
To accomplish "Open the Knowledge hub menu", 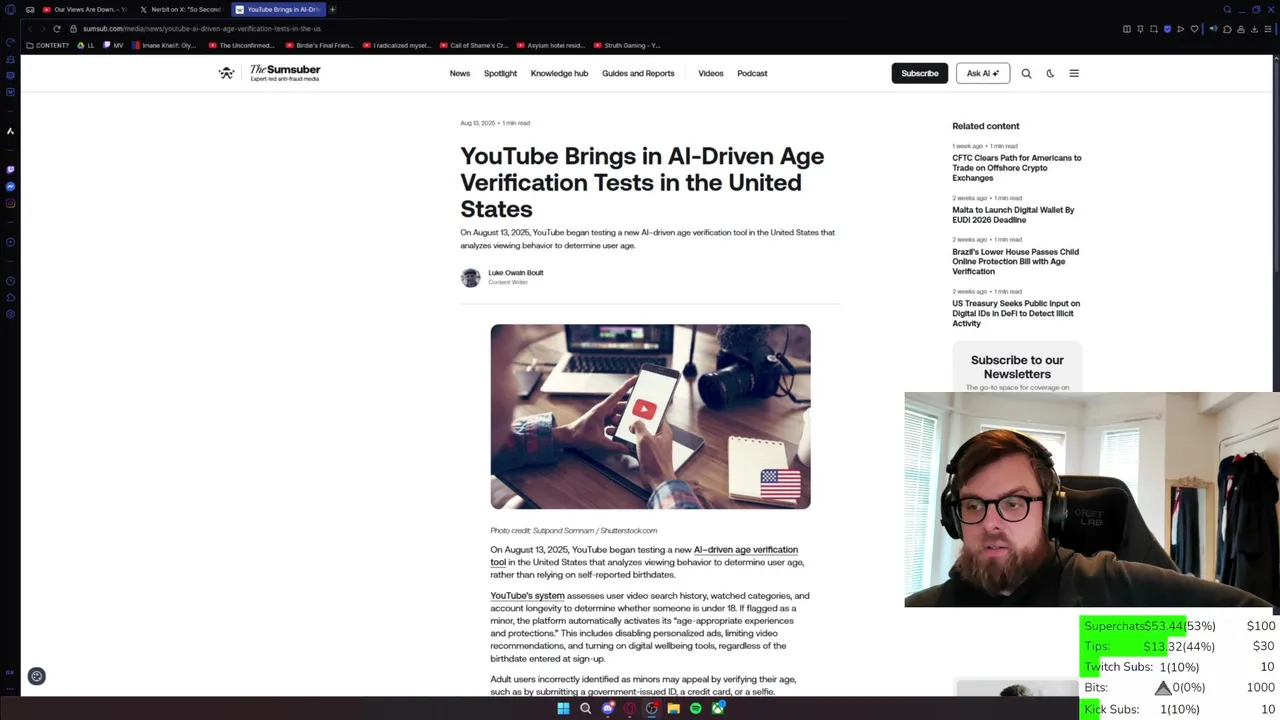I will pyautogui.click(x=559, y=73).
